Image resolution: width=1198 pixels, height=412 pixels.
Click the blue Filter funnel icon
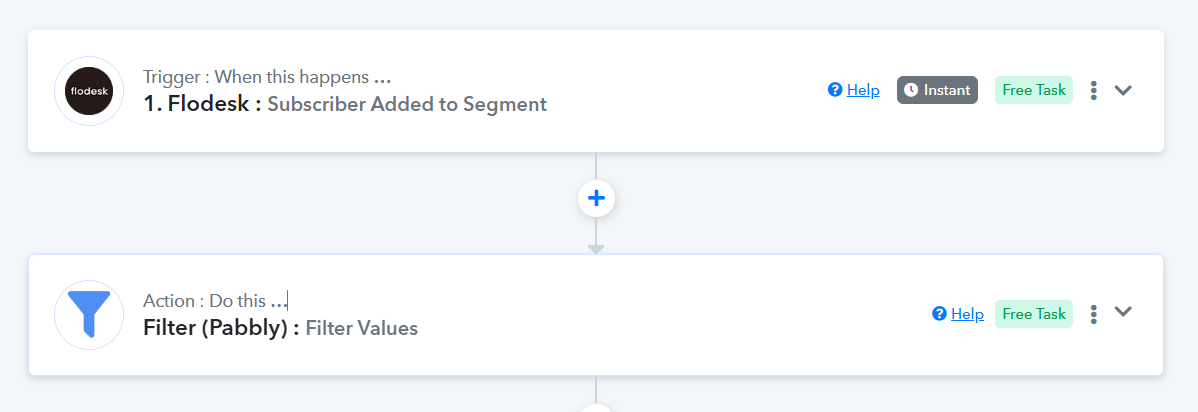89,314
